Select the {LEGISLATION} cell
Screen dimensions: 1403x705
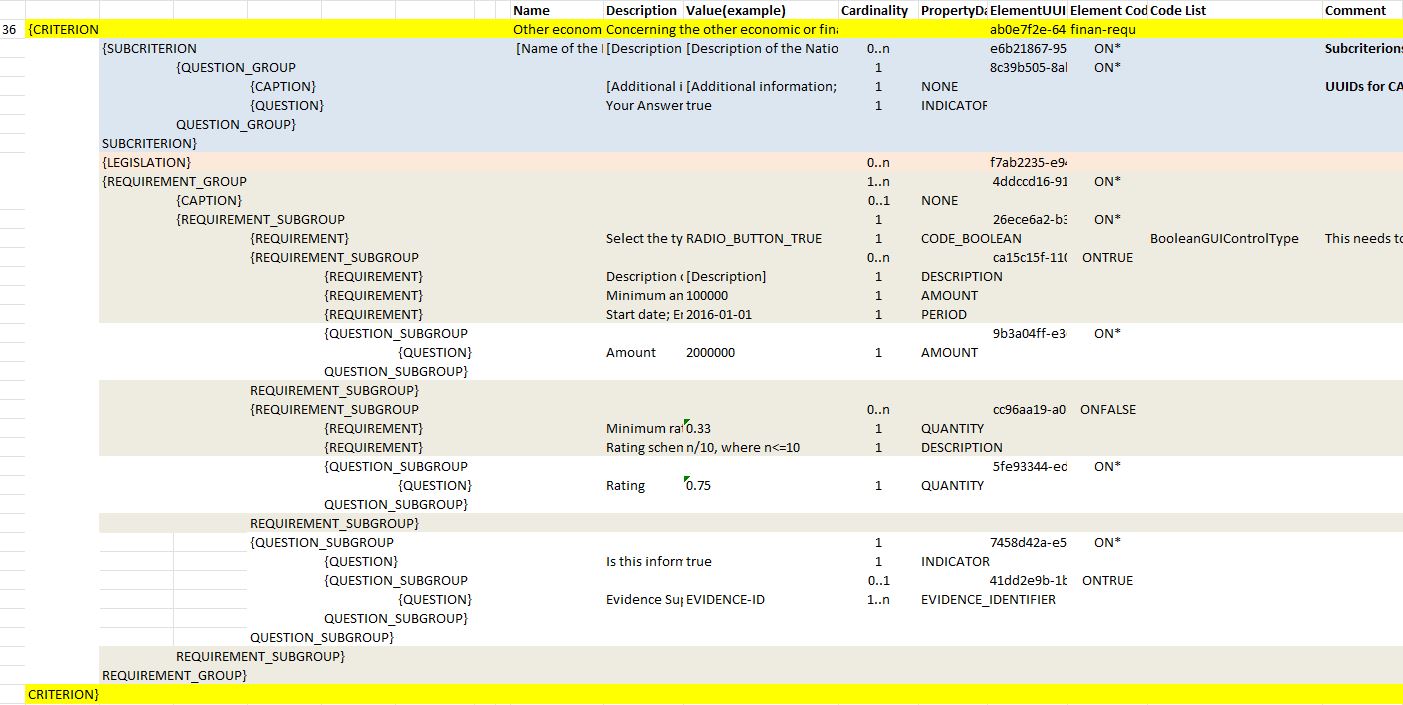coord(147,163)
